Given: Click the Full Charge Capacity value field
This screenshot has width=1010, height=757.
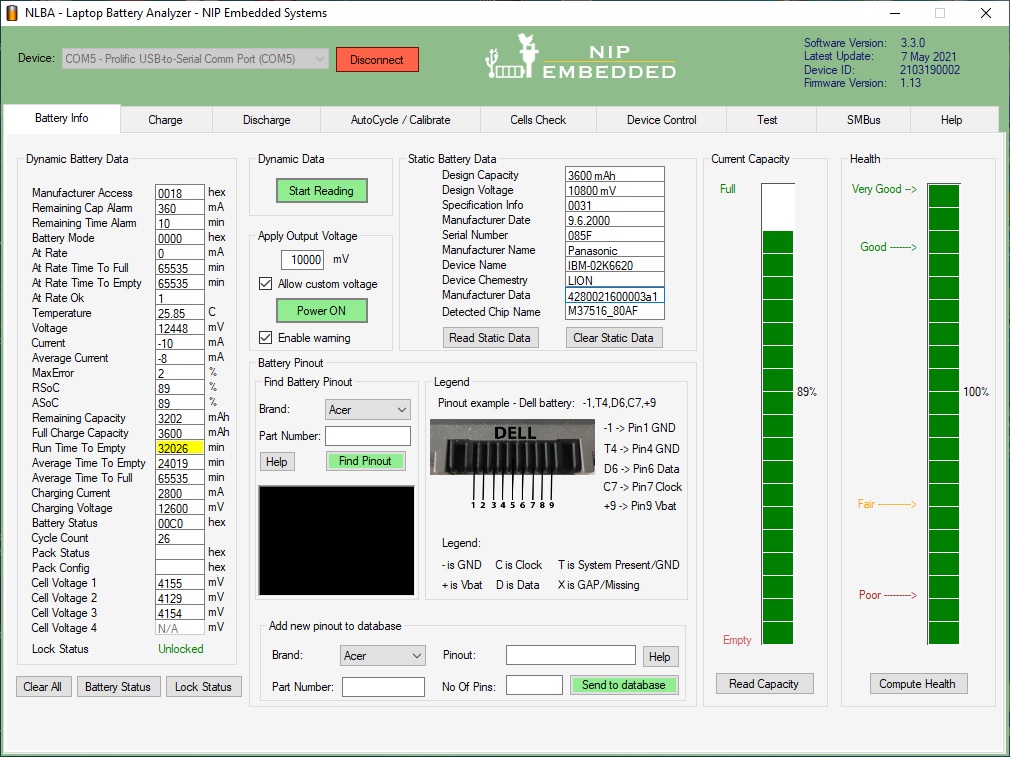Looking at the screenshot, I should pyautogui.click(x=180, y=433).
